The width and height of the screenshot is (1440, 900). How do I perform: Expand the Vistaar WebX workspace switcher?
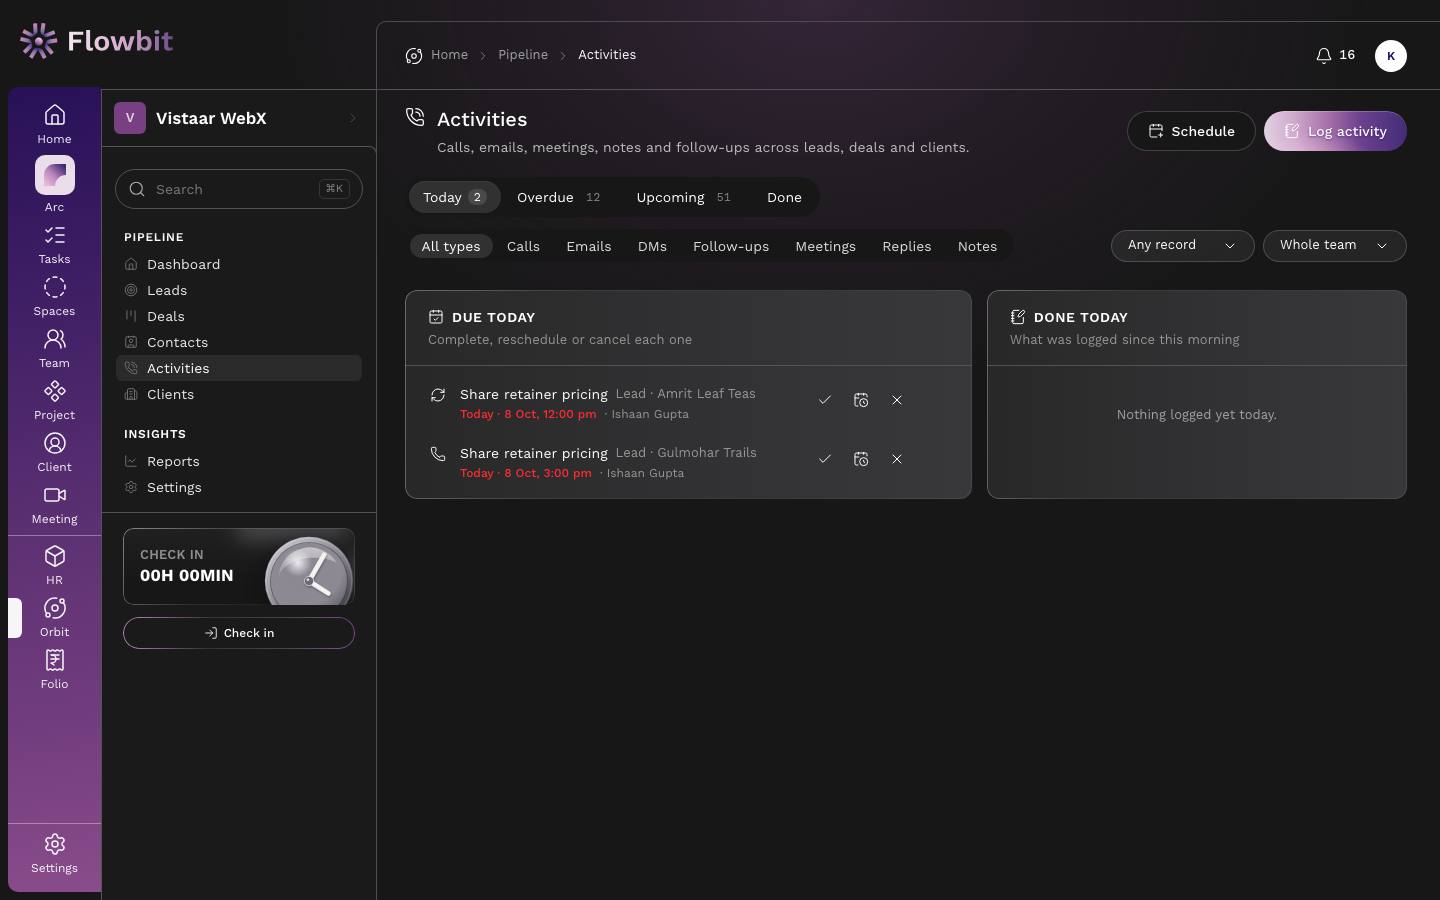click(x=239, y=118)
